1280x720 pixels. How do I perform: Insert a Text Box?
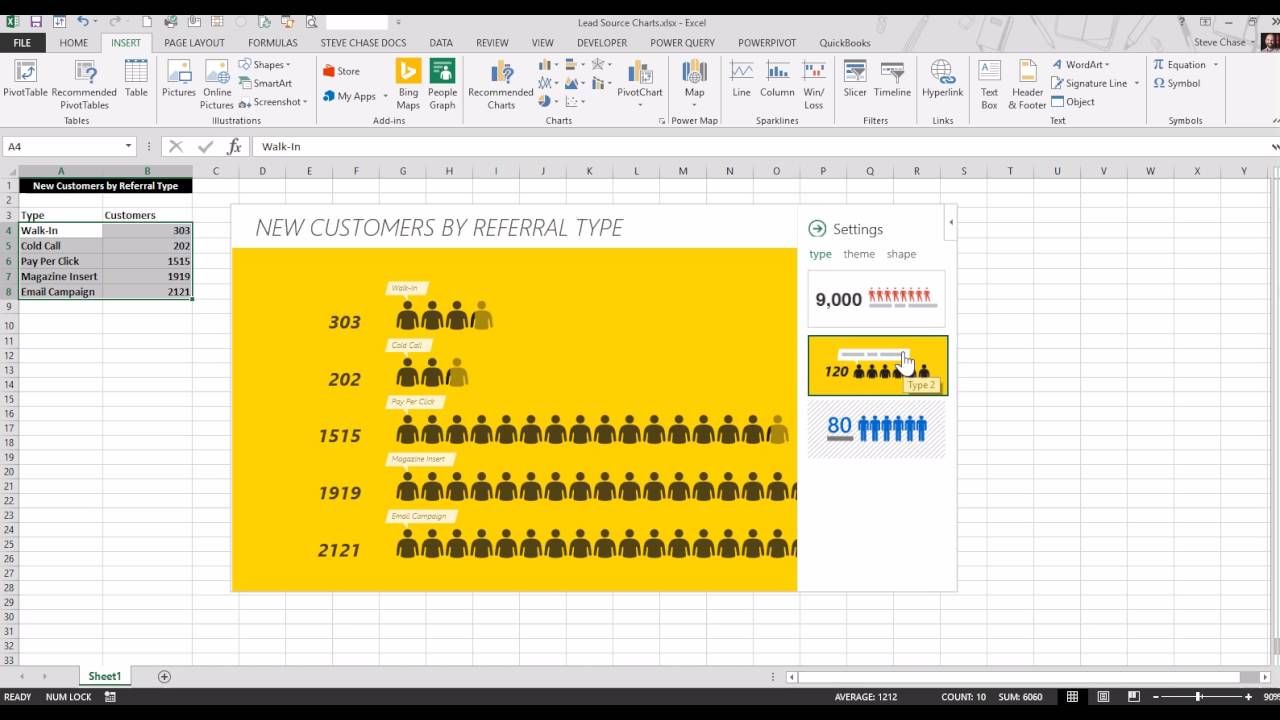click(x=989, y=83)
